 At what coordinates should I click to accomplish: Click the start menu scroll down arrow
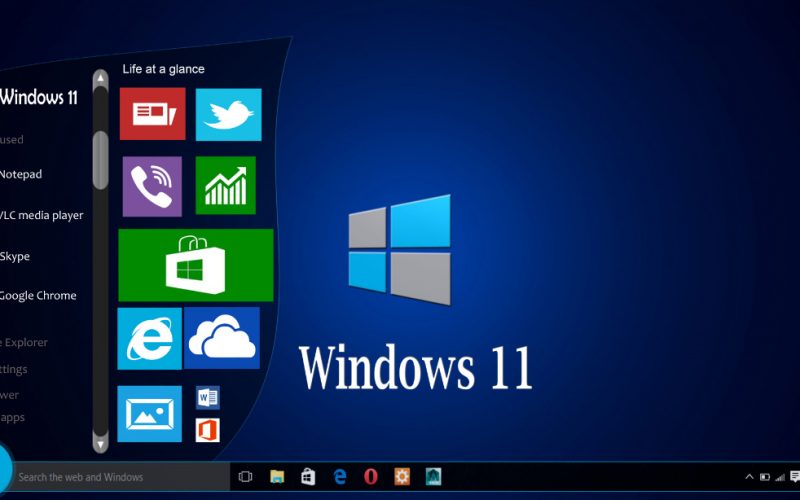101,443
